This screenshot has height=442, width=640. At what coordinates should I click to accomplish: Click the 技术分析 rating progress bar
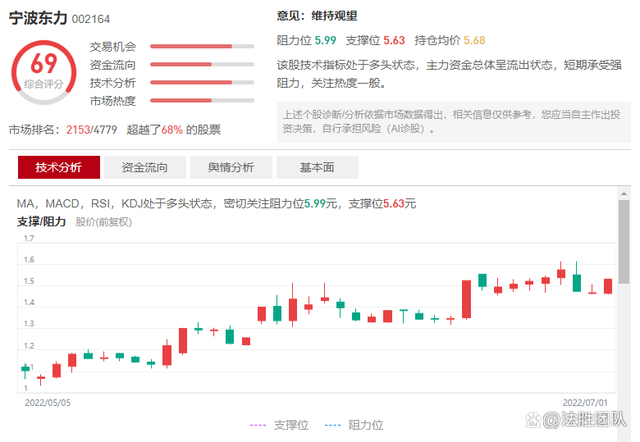[x=202, y=82]
